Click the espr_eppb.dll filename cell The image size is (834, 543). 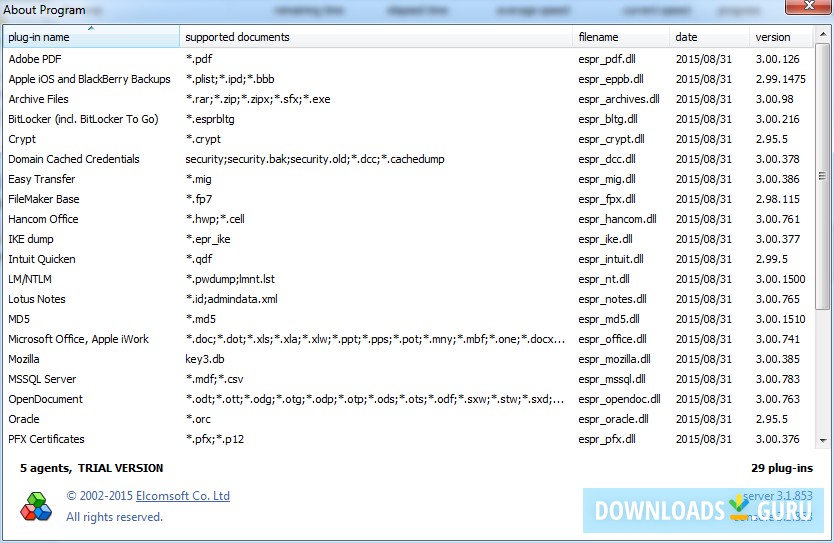(x=611, y=79)
